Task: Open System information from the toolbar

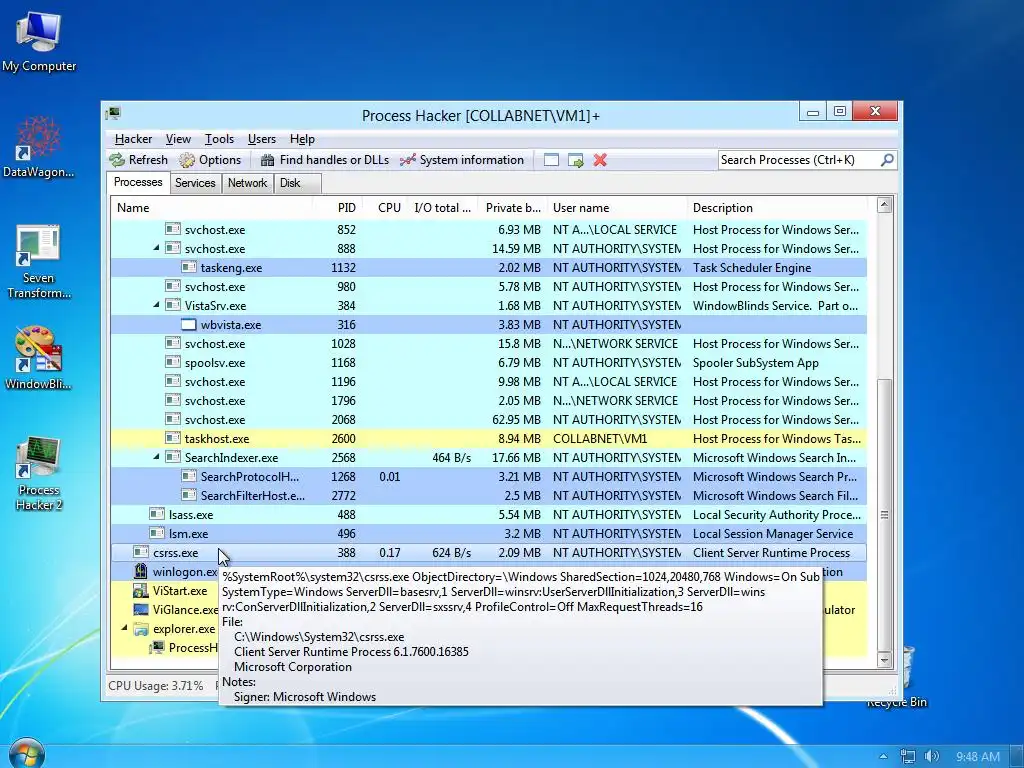Action: click(x=462, y=160)
